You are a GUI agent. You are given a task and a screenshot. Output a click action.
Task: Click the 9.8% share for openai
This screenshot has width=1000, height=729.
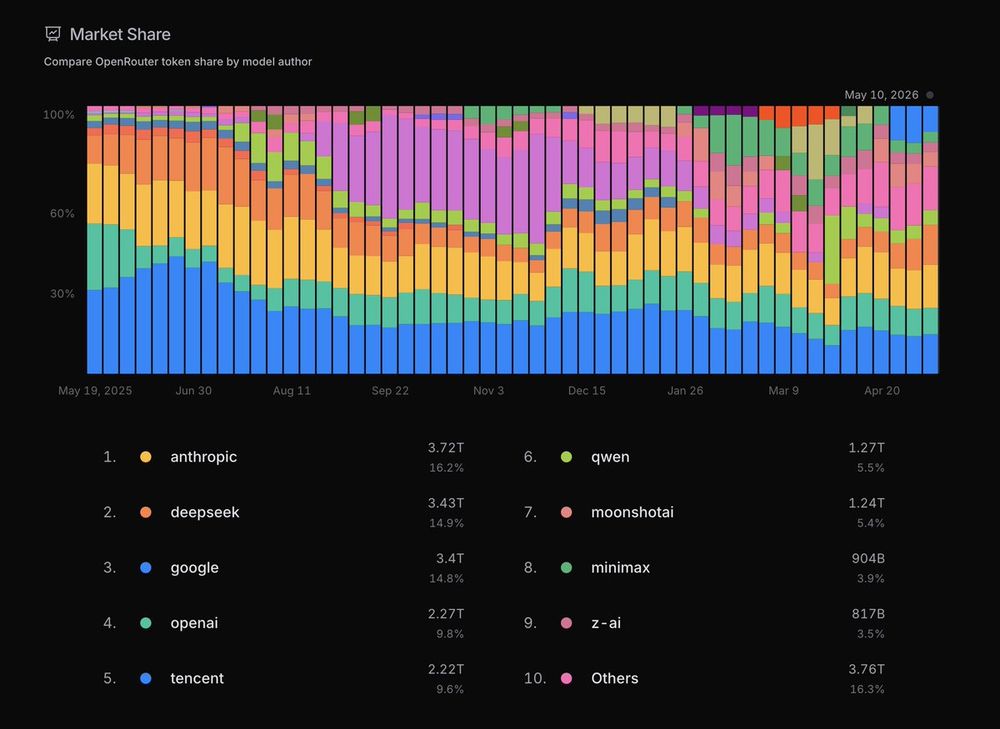pos(450,635)
